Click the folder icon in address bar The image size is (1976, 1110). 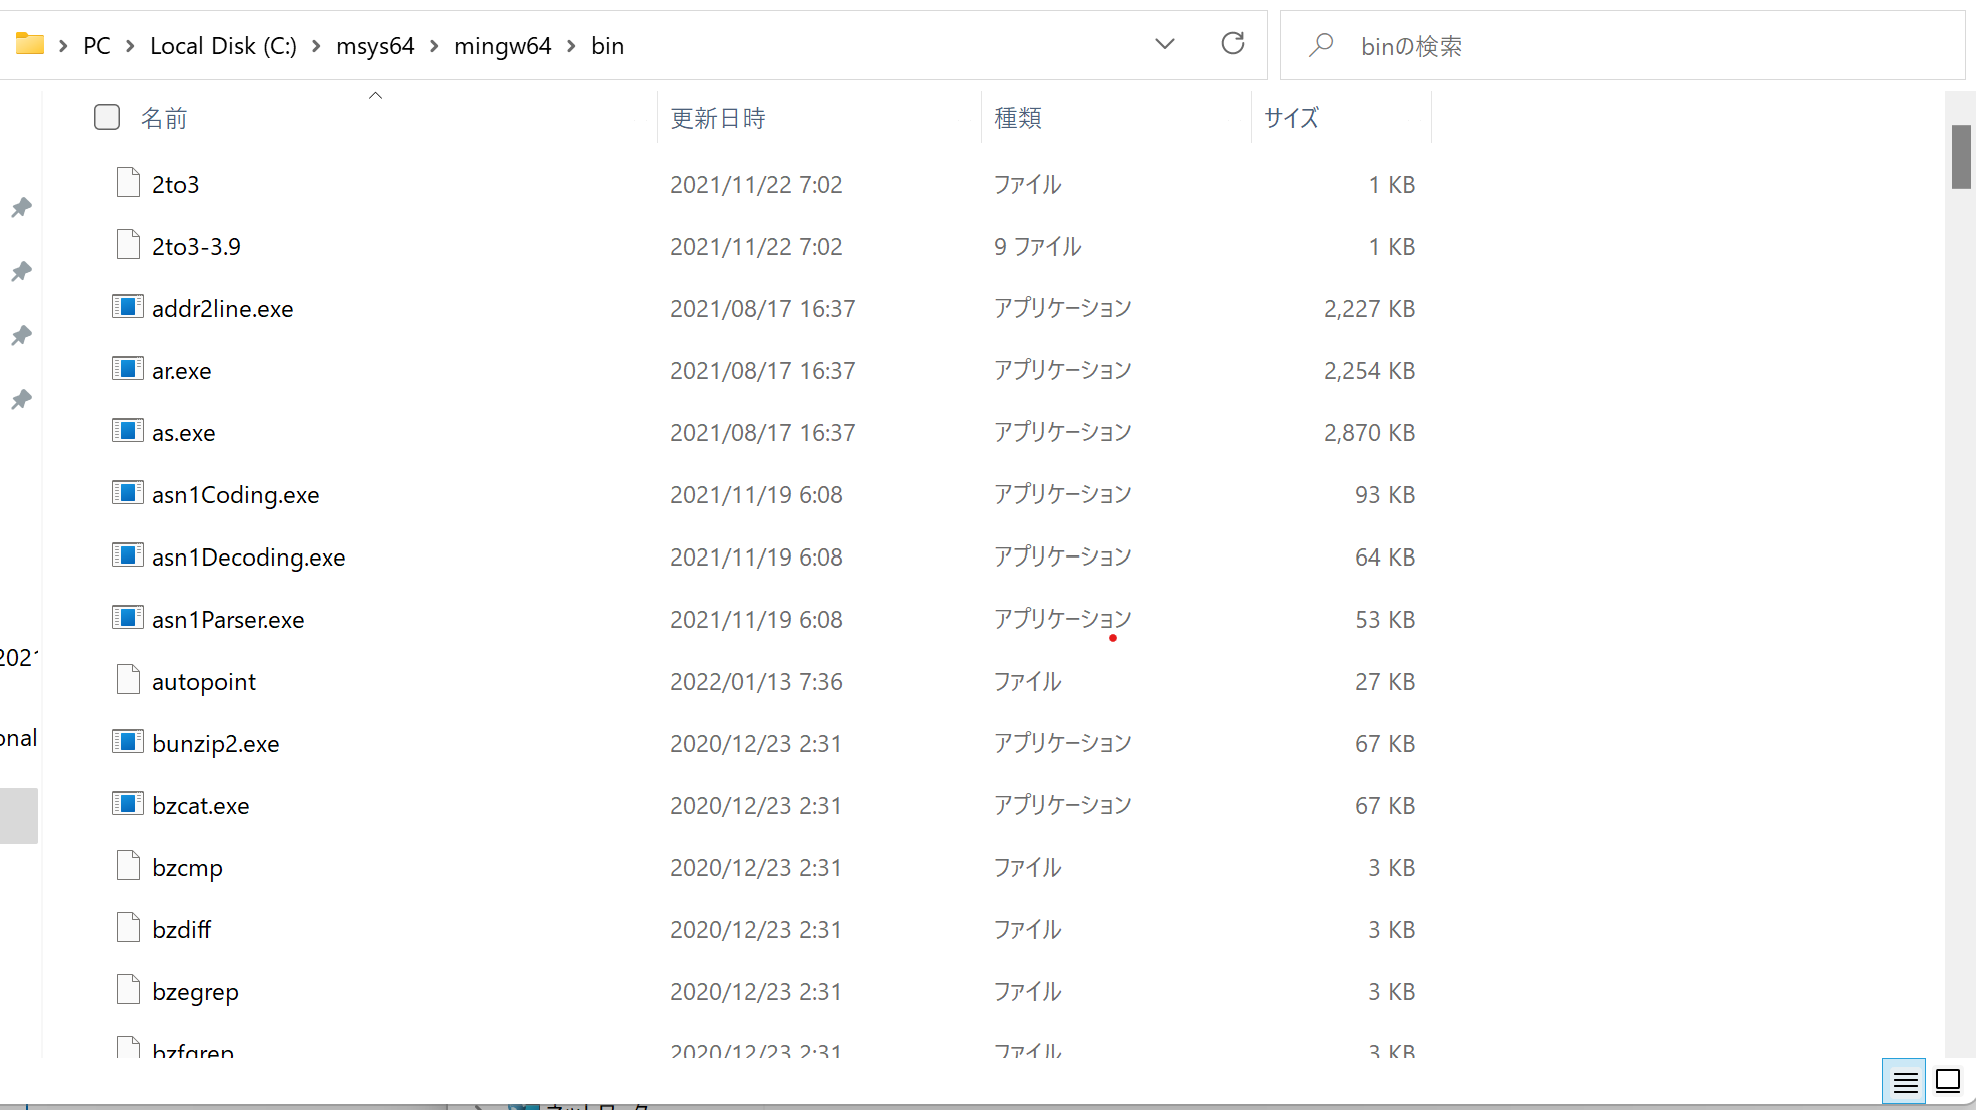point(29,44)
